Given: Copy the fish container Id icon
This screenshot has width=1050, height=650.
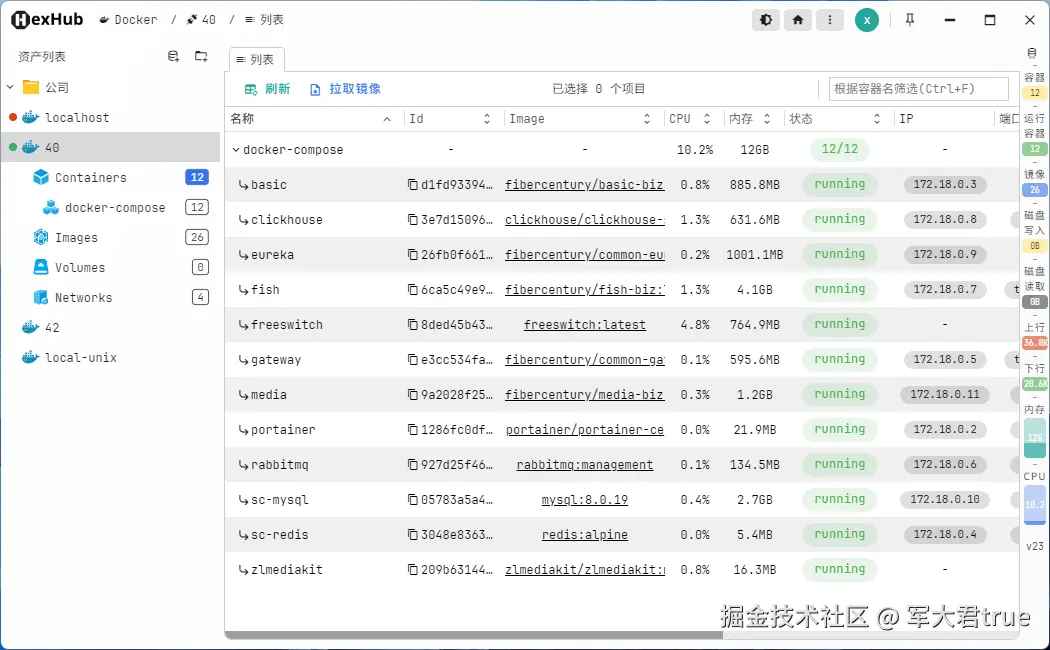Looking at the screenshot, I should pos(413,290).
